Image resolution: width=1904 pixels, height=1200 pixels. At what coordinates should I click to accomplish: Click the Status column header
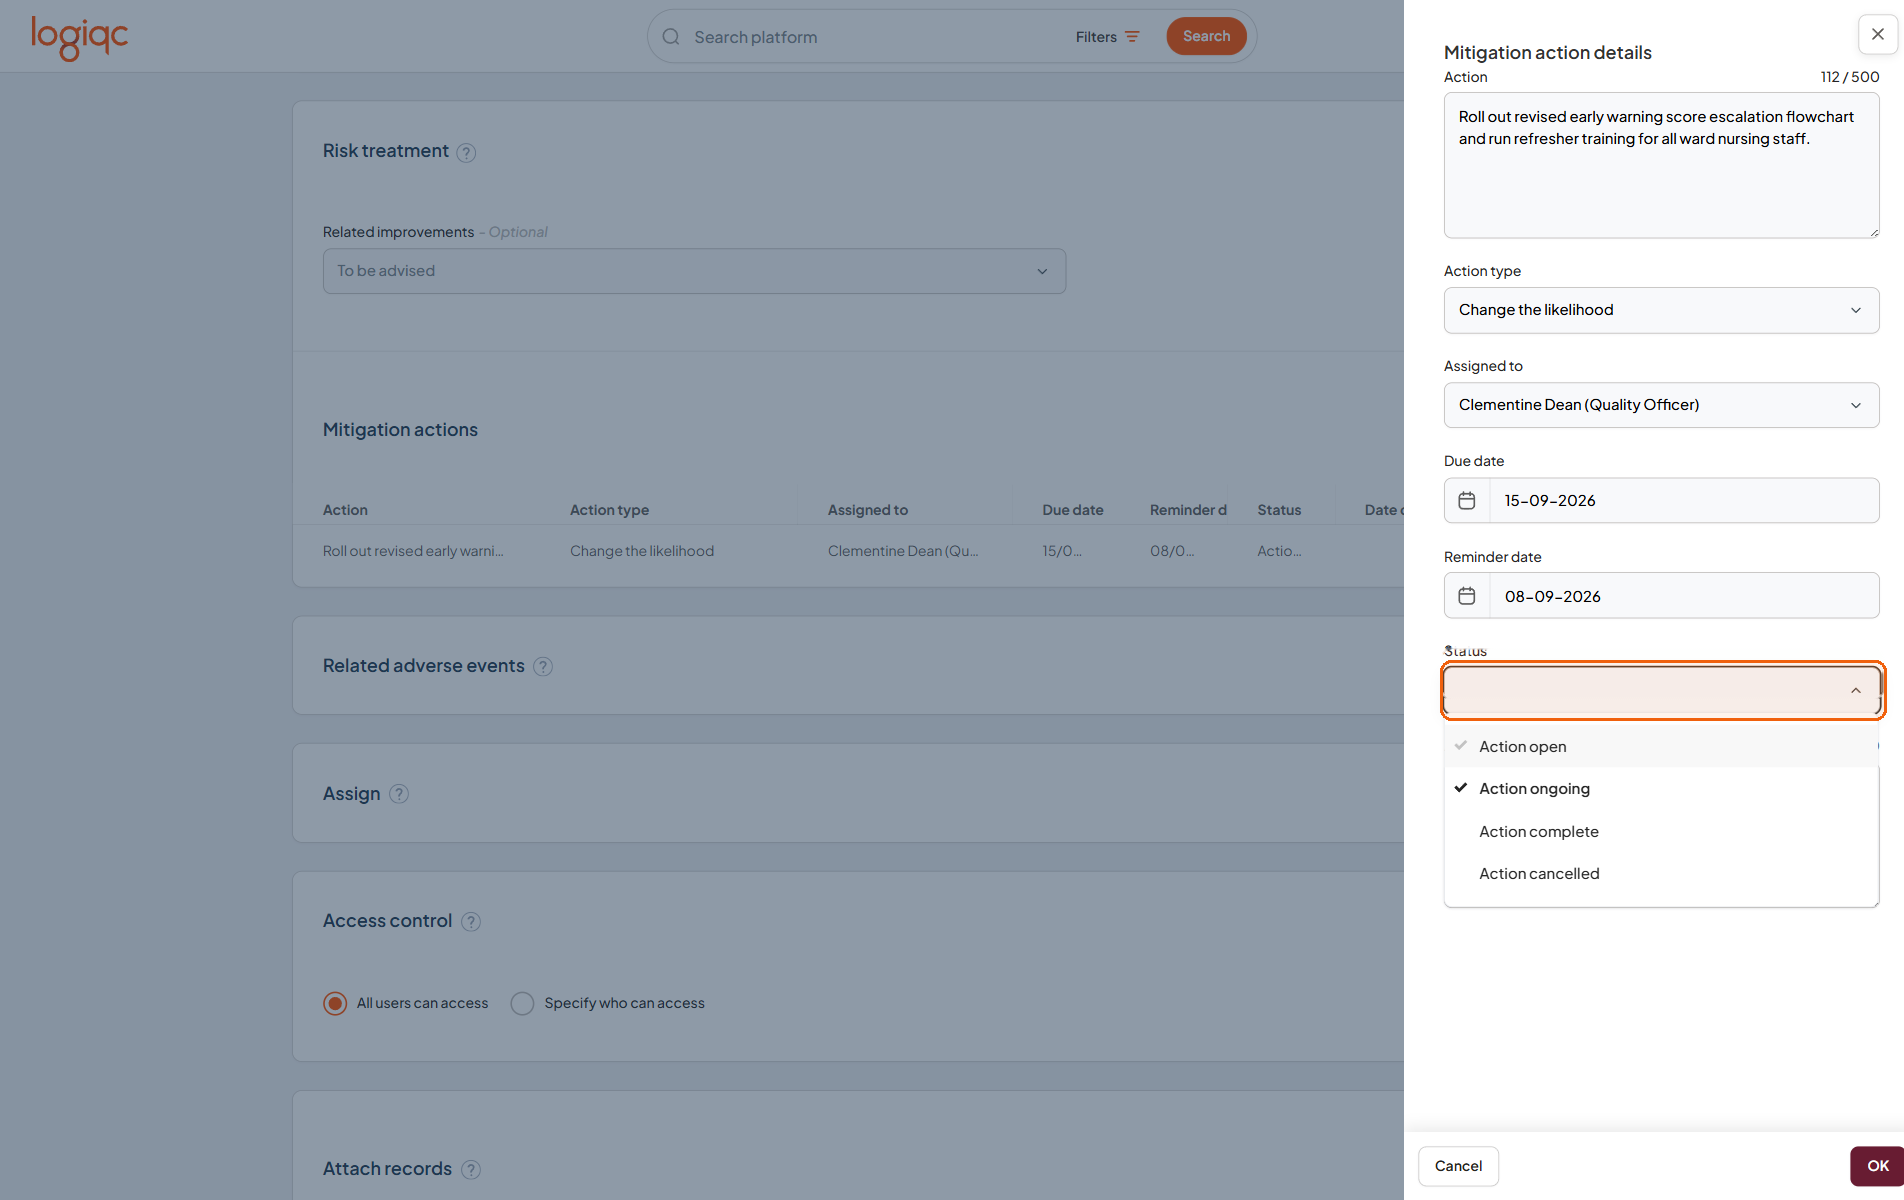(1279, 510)
